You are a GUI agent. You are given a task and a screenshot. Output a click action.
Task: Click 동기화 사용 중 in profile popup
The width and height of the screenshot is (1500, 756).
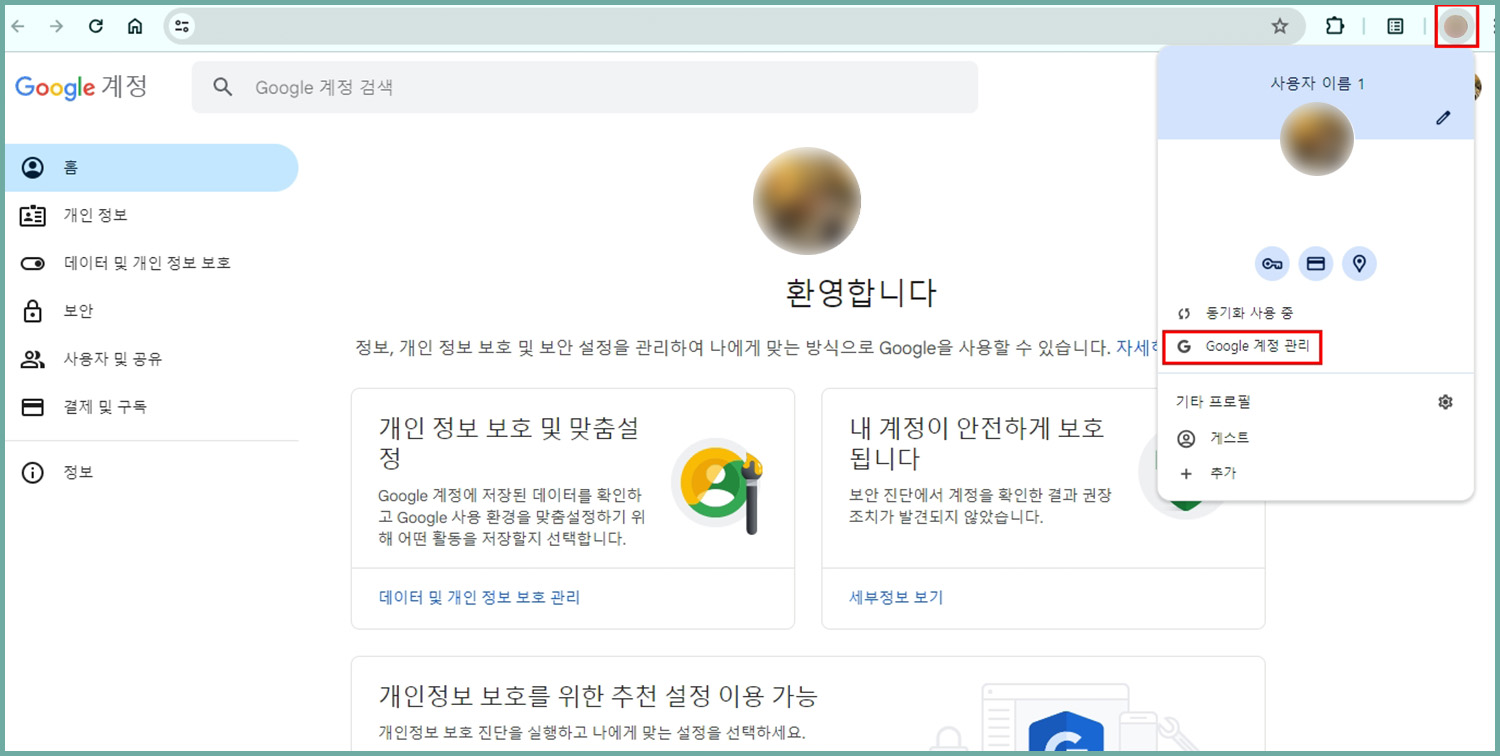1315,313
